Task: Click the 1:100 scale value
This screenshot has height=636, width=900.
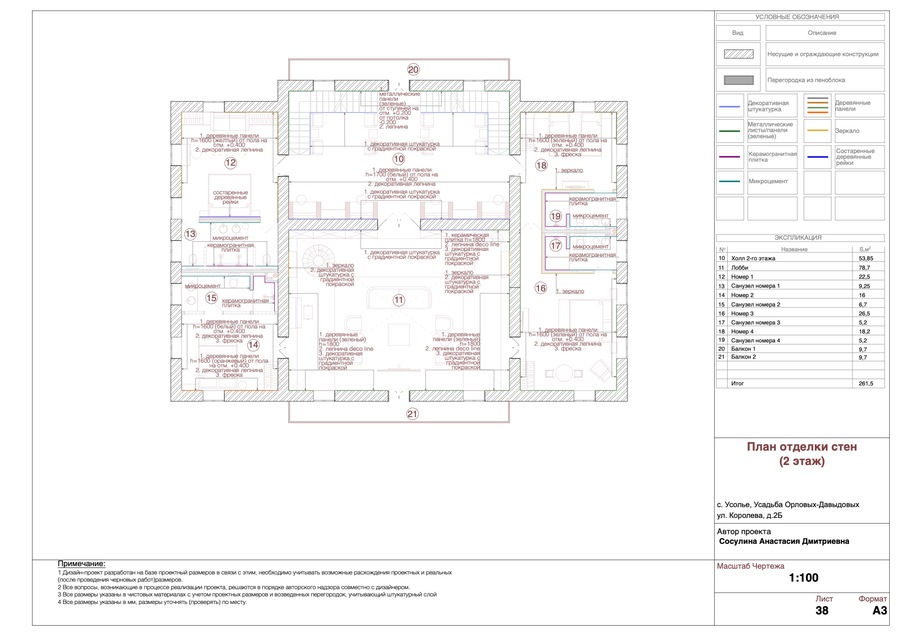Action: click(804, 578)
